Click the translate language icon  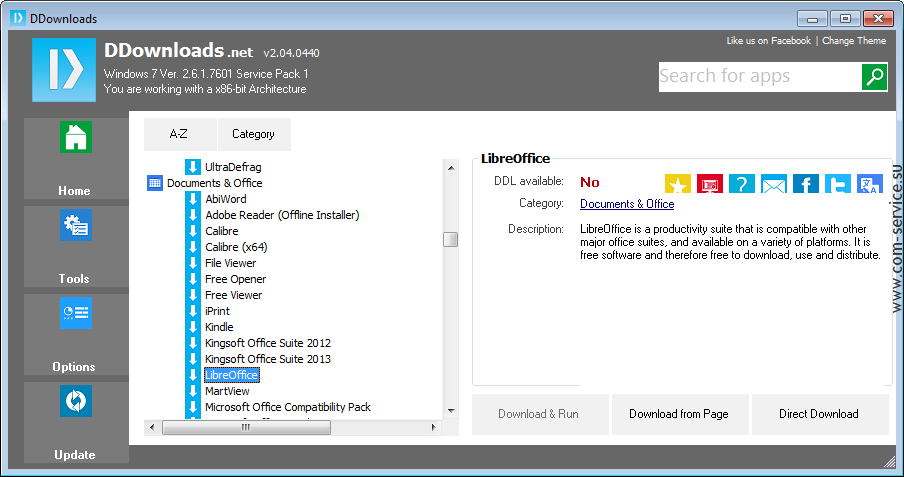pos(869,183)
